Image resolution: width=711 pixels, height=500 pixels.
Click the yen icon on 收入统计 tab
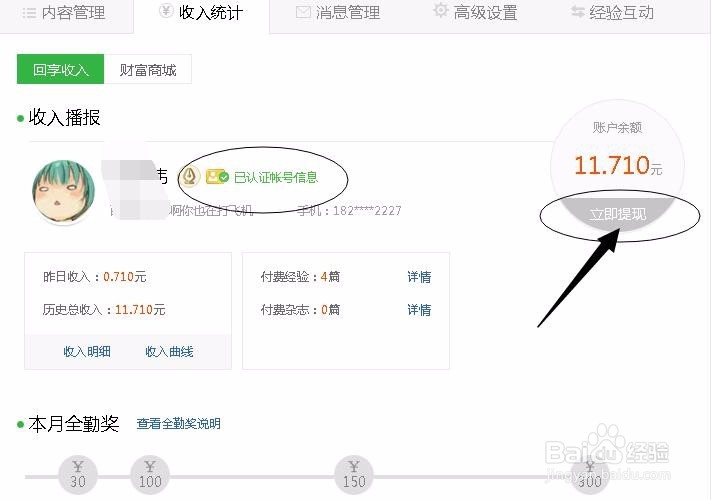pos(166,11)
